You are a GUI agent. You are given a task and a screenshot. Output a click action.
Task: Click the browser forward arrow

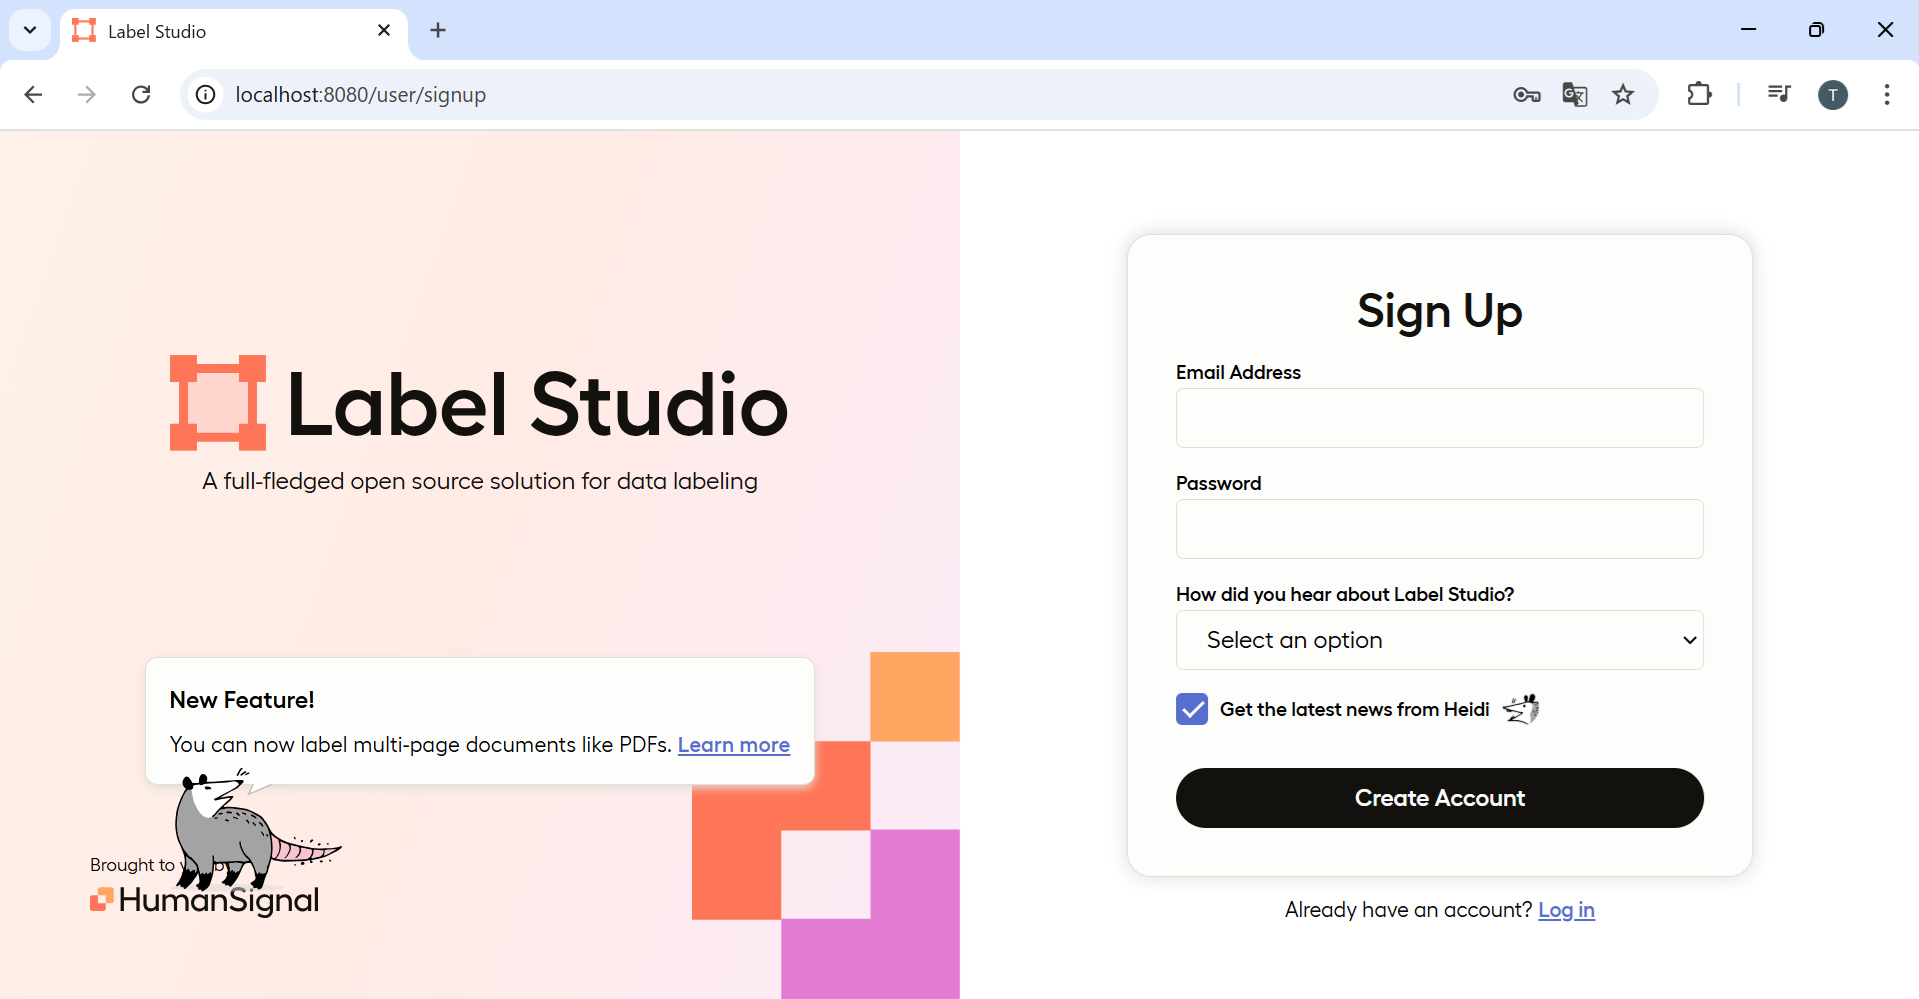click(87, 94)
